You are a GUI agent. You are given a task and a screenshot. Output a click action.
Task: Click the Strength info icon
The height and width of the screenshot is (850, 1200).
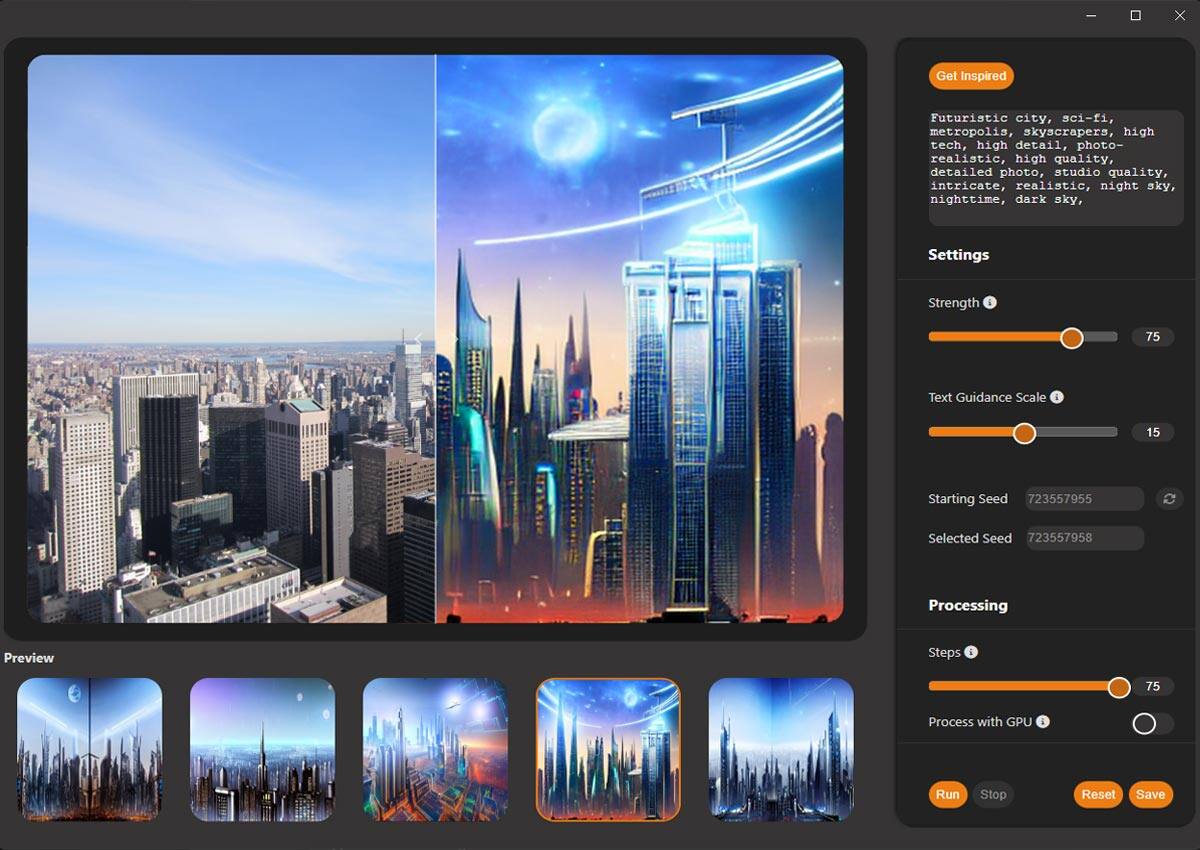click(x=990, y=302)
